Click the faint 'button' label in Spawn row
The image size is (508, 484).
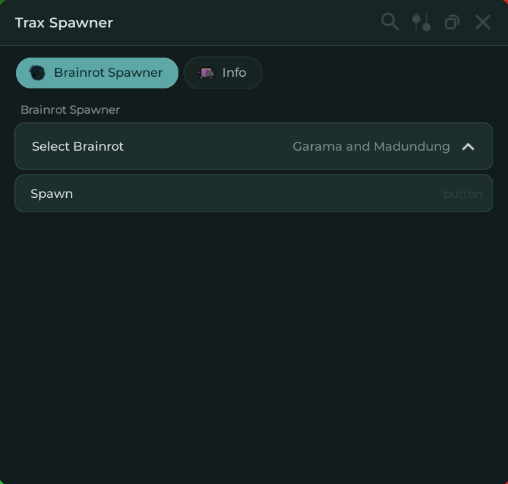point(463,194)
